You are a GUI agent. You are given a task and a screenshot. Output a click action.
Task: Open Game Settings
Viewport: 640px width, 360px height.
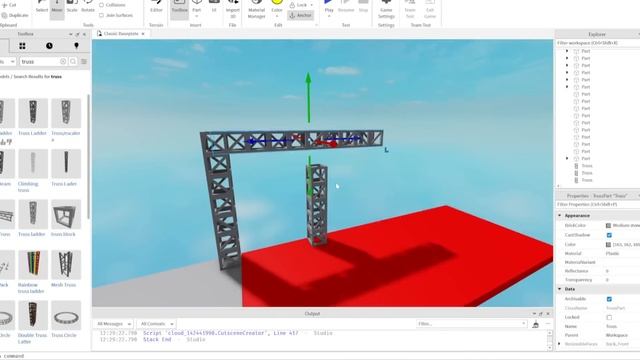click(386, 9)
